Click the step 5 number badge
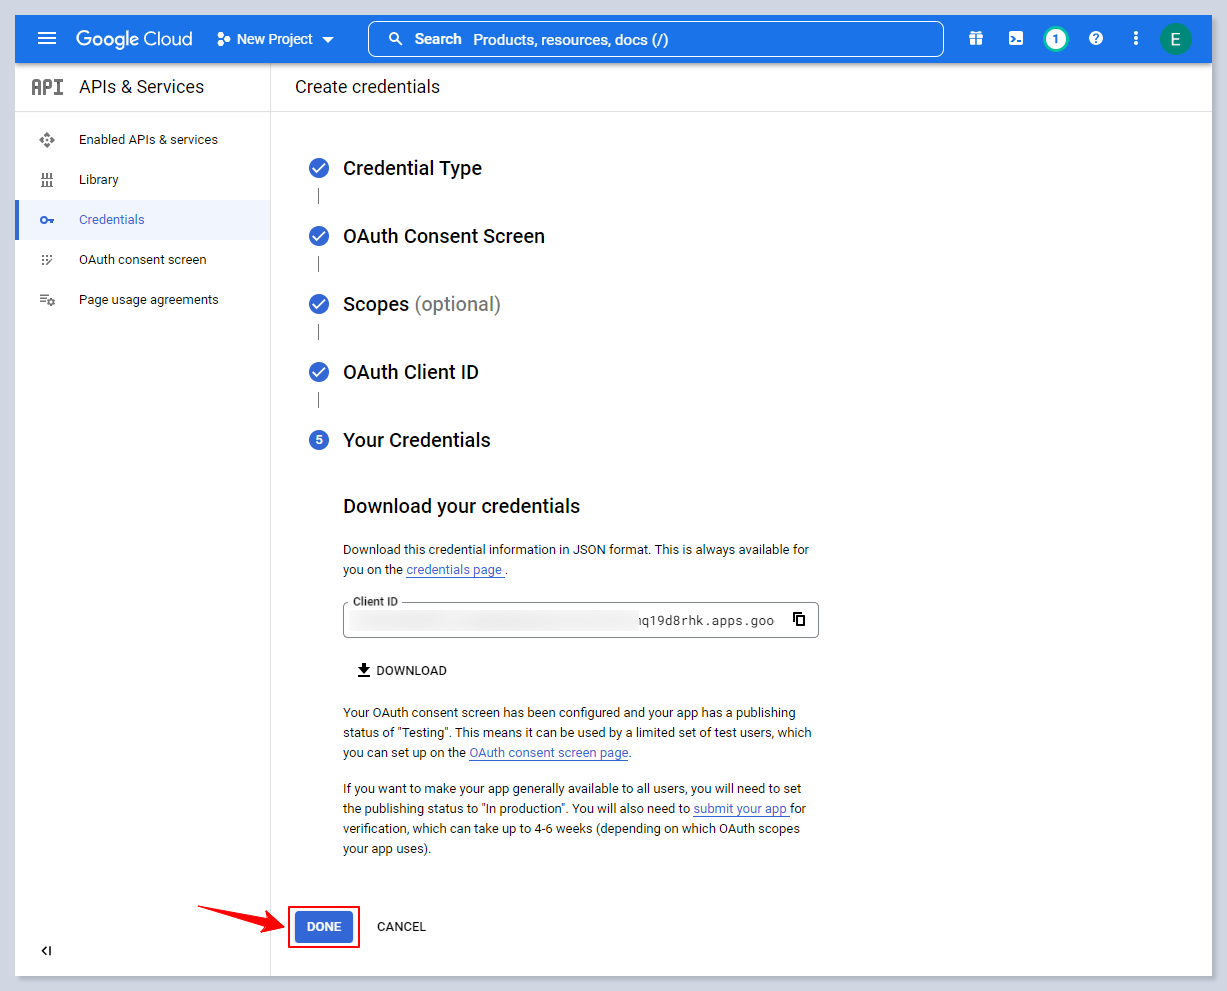This screenshot has width=1227, height=991. coord(319,440)
